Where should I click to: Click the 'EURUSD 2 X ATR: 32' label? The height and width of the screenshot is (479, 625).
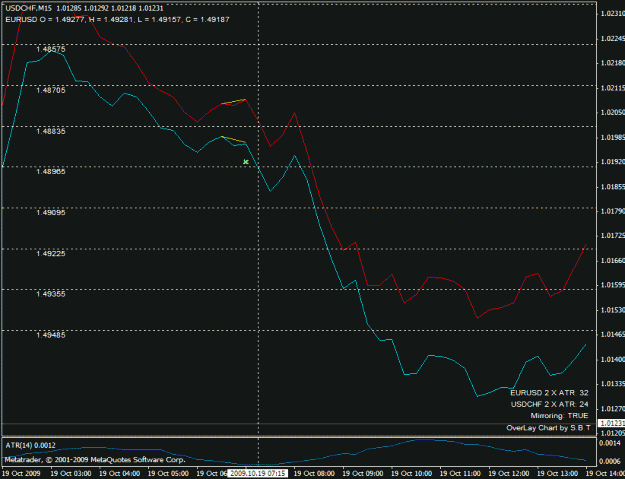pos(549,393)
